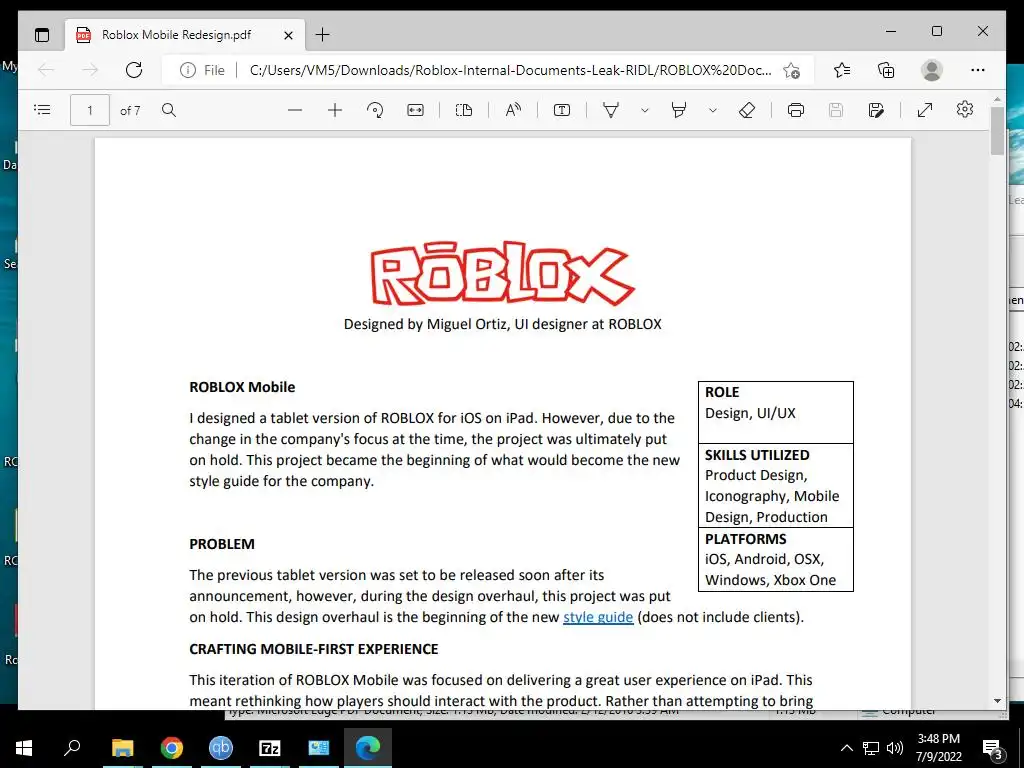Viewport: 1024px width, 768px height.
Task: Click the 'PLATFORMS' table heading
Action: 746,539
